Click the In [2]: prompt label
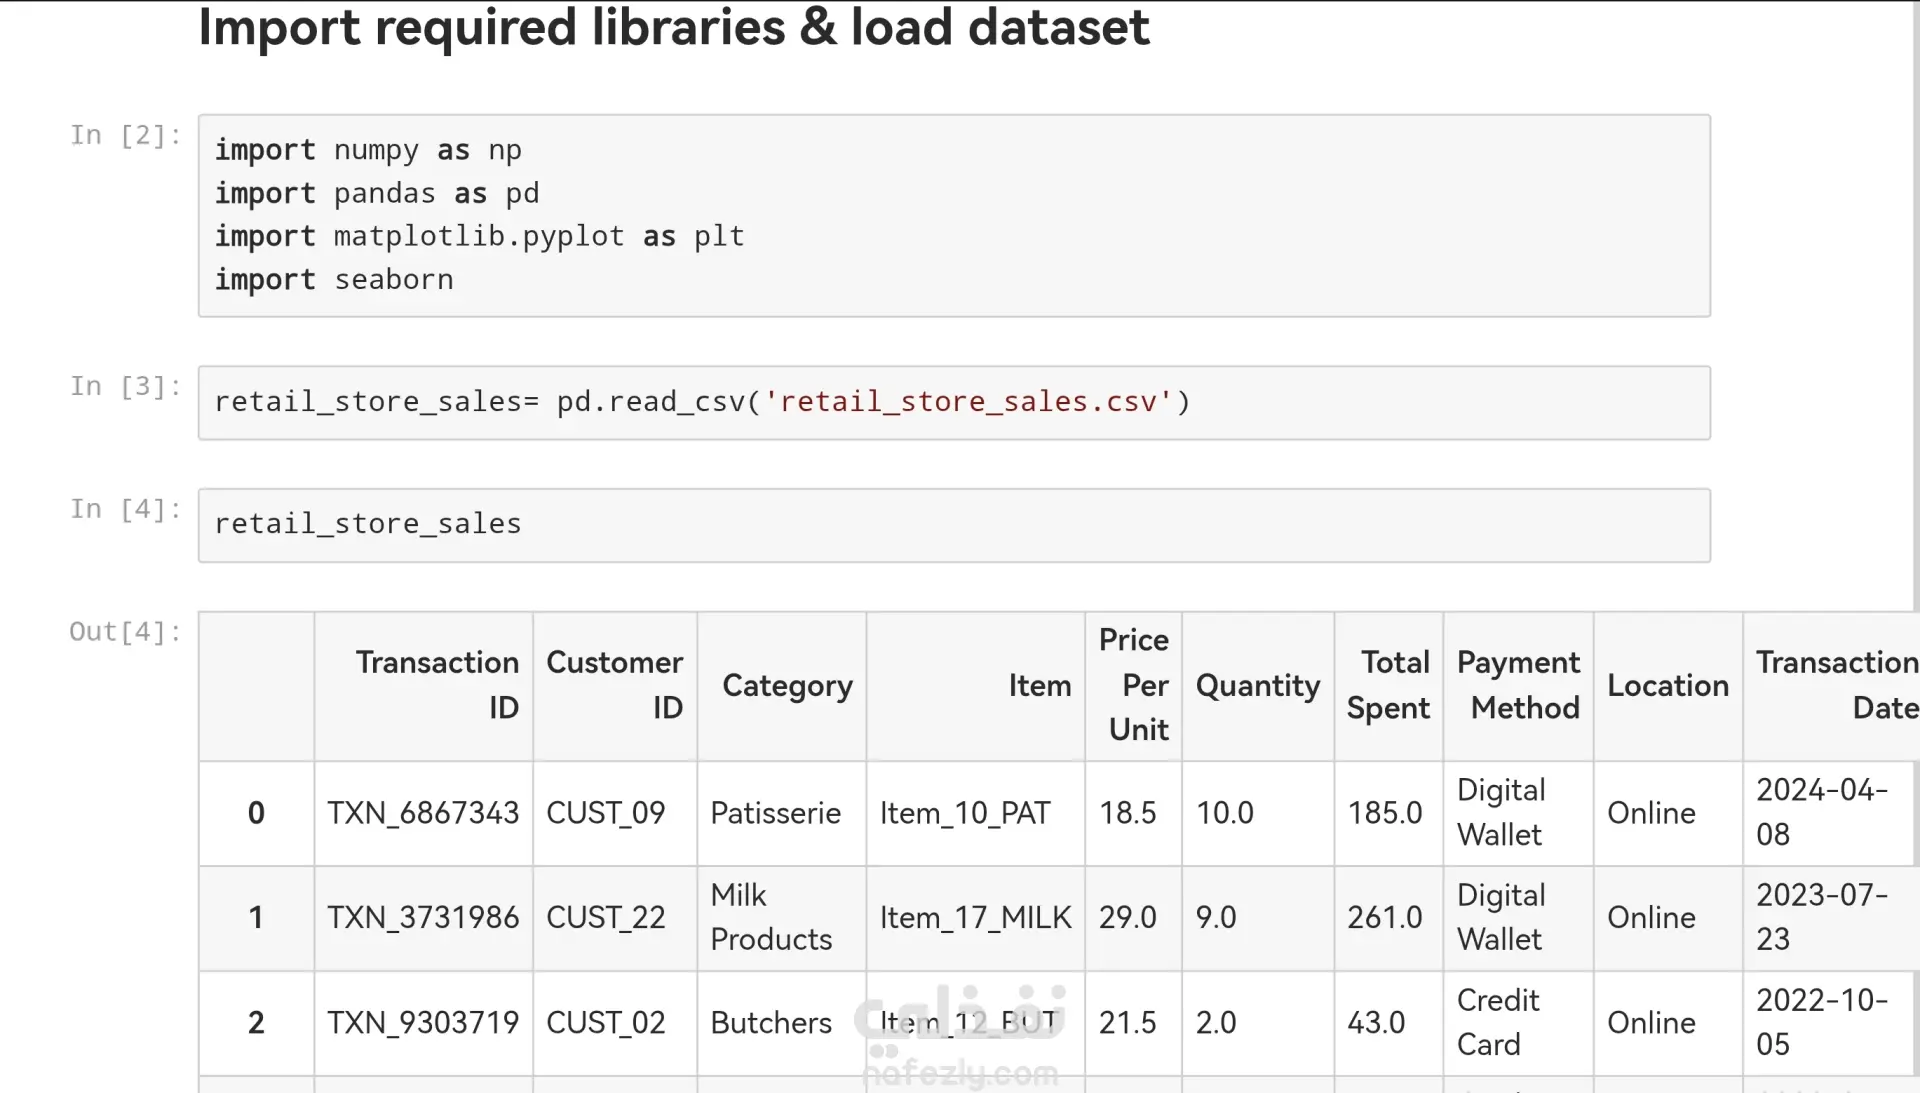 tap(126, 135)
